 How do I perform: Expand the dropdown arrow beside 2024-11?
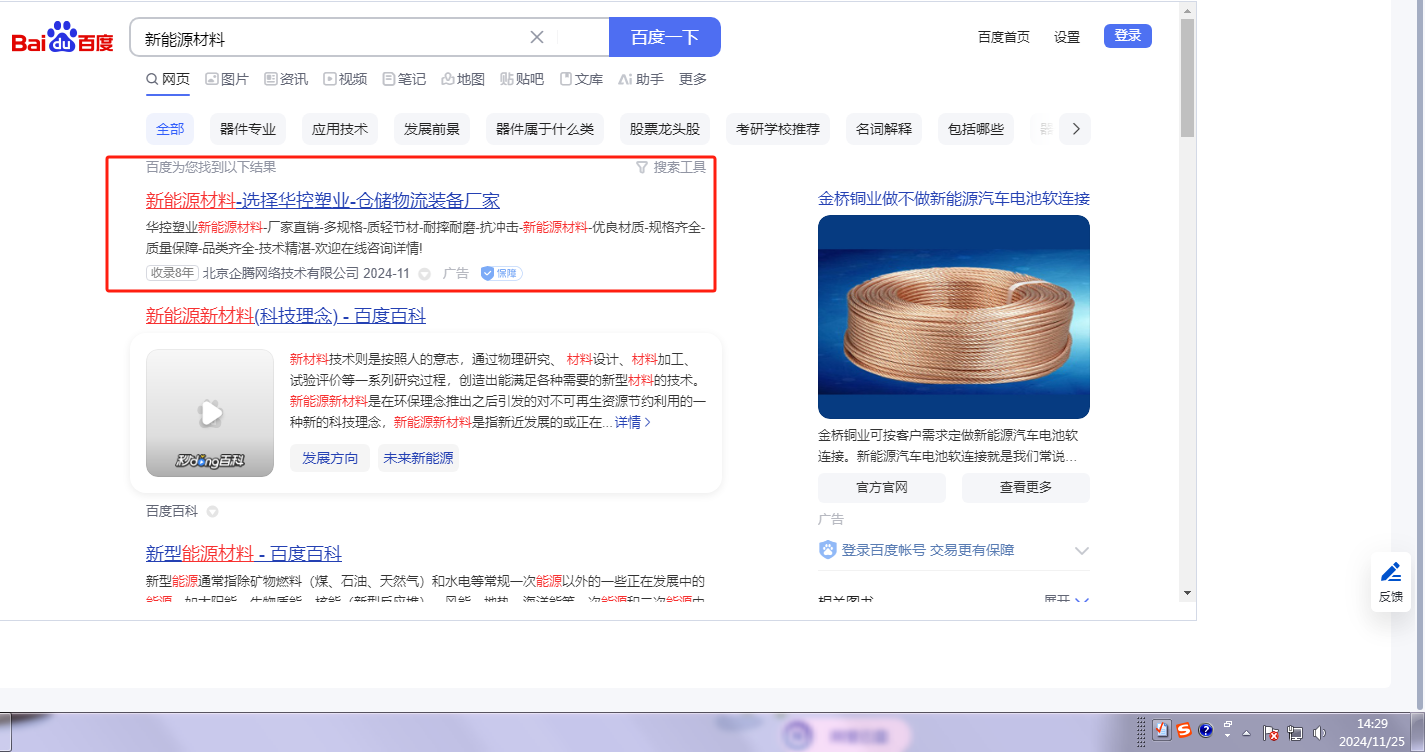pos(424,274)
